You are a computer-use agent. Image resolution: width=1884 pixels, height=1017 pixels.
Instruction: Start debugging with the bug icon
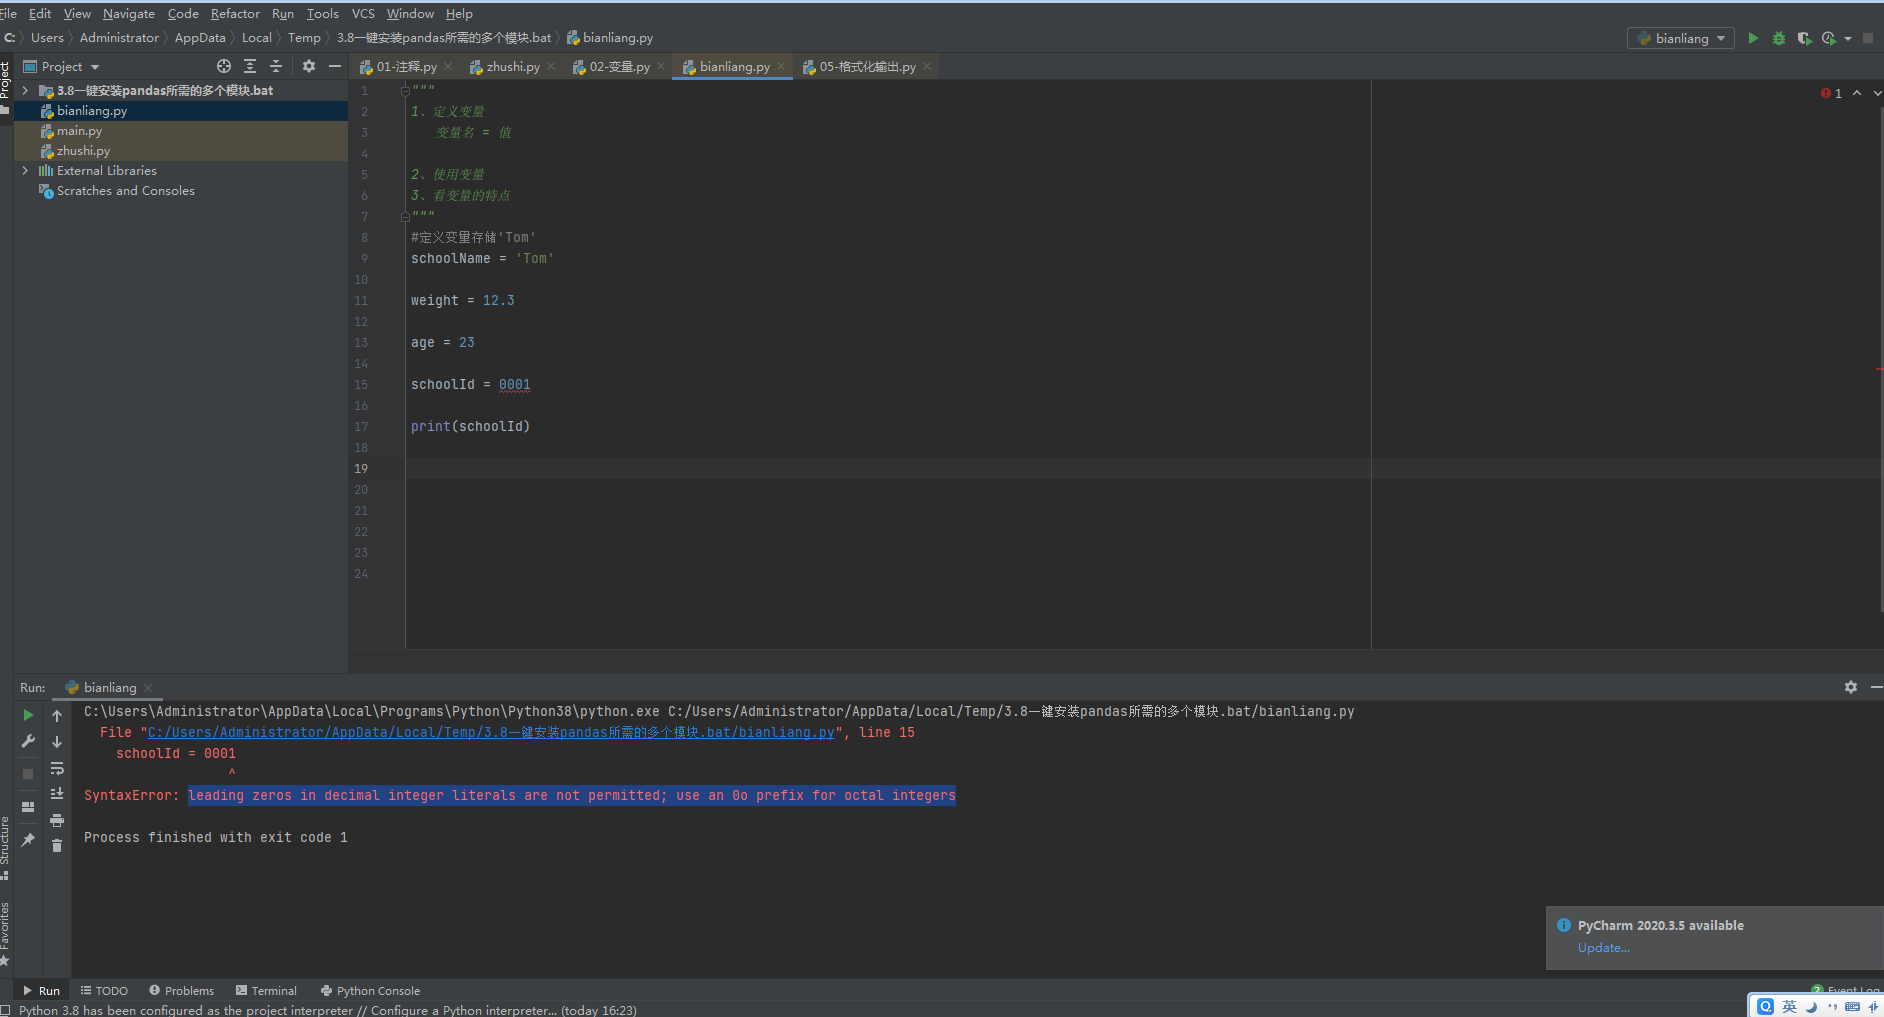click(1778, 38)
